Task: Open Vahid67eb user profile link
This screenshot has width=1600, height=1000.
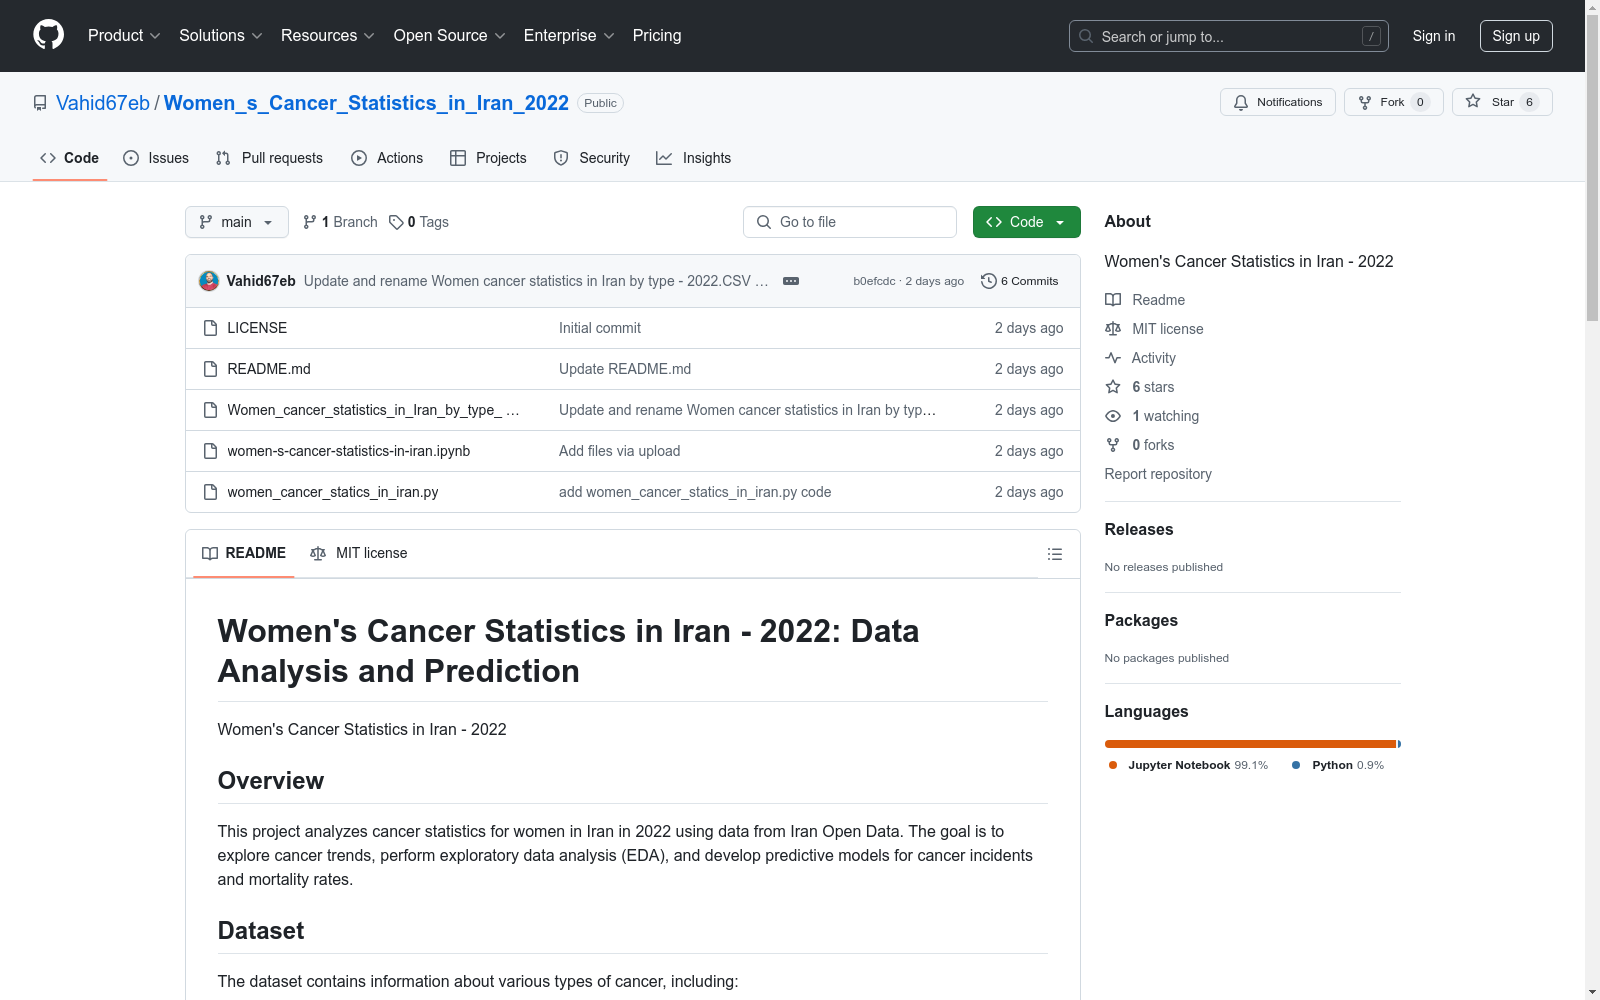Action: [x=103, y=103]
